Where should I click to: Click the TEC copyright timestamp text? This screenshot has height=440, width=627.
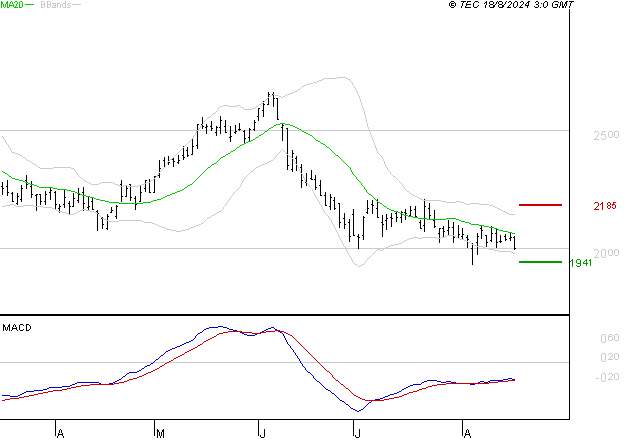[511, 5]
